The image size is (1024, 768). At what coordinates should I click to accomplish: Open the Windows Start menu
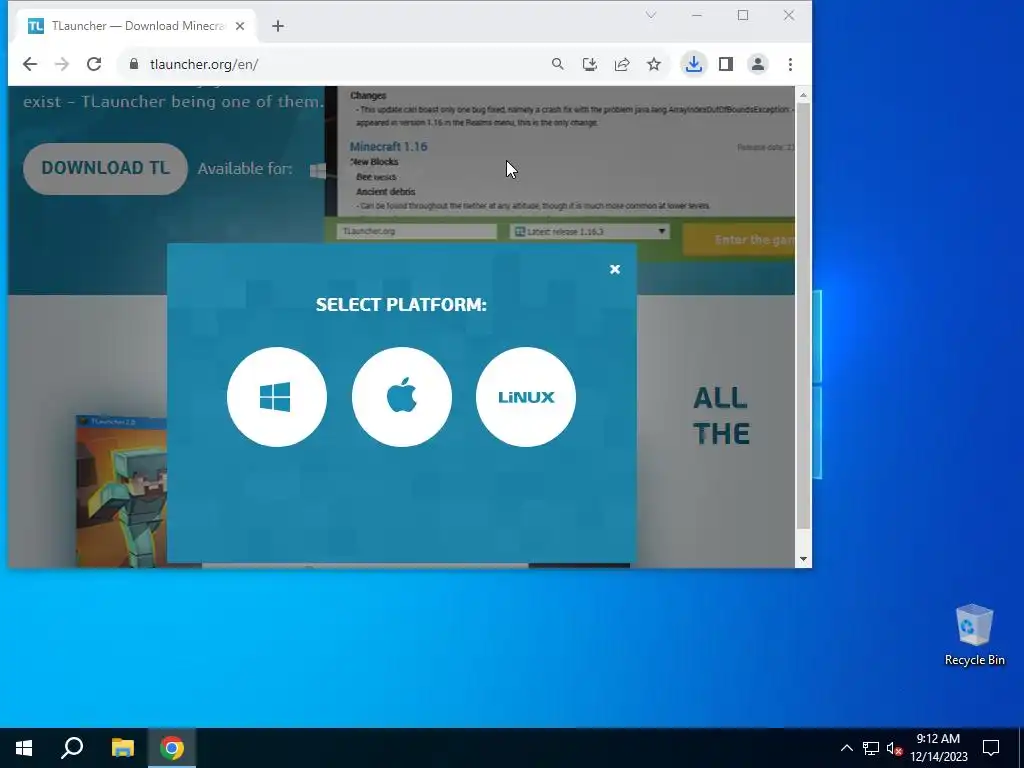[x=24, y=748]
